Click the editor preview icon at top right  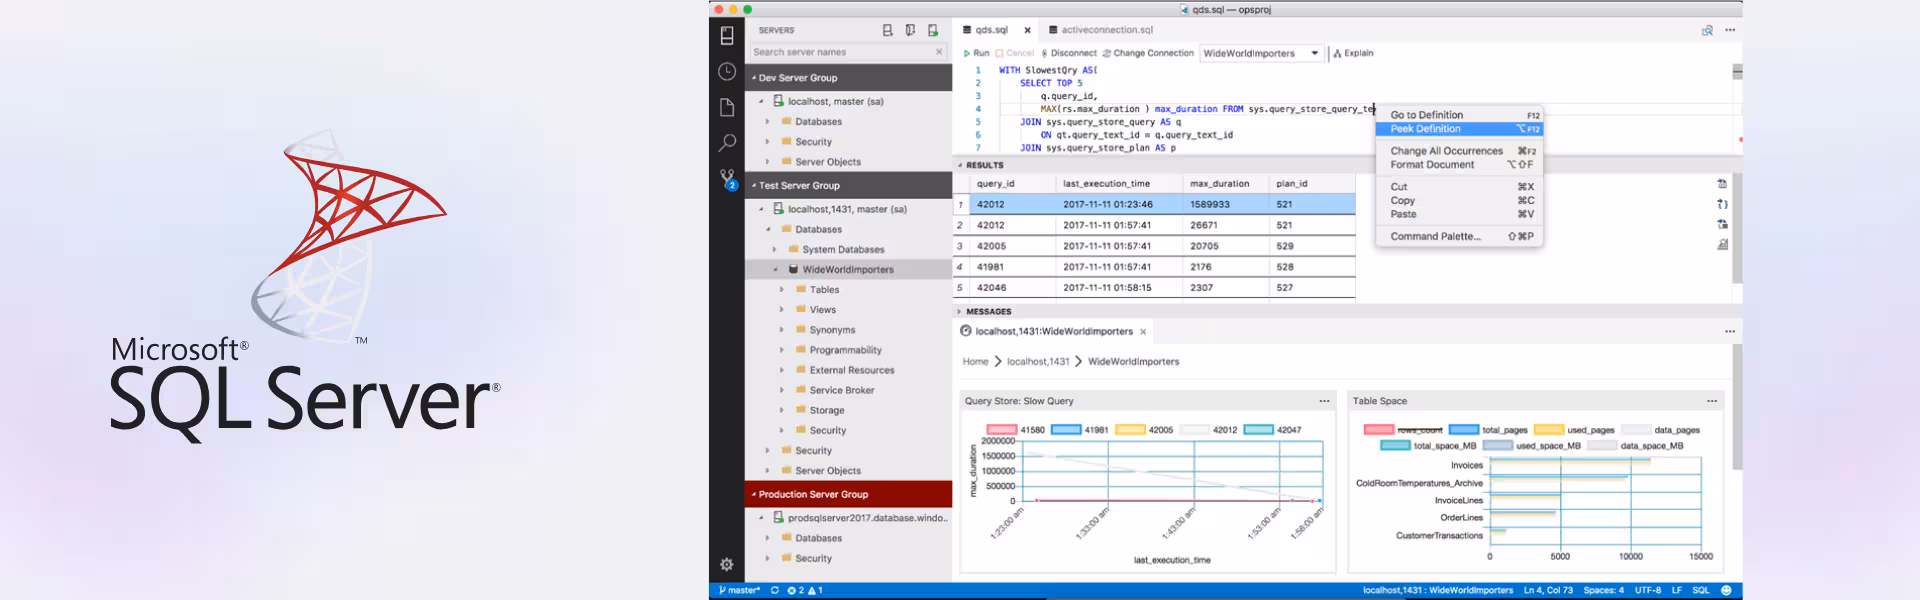[x=1707, y=30]
